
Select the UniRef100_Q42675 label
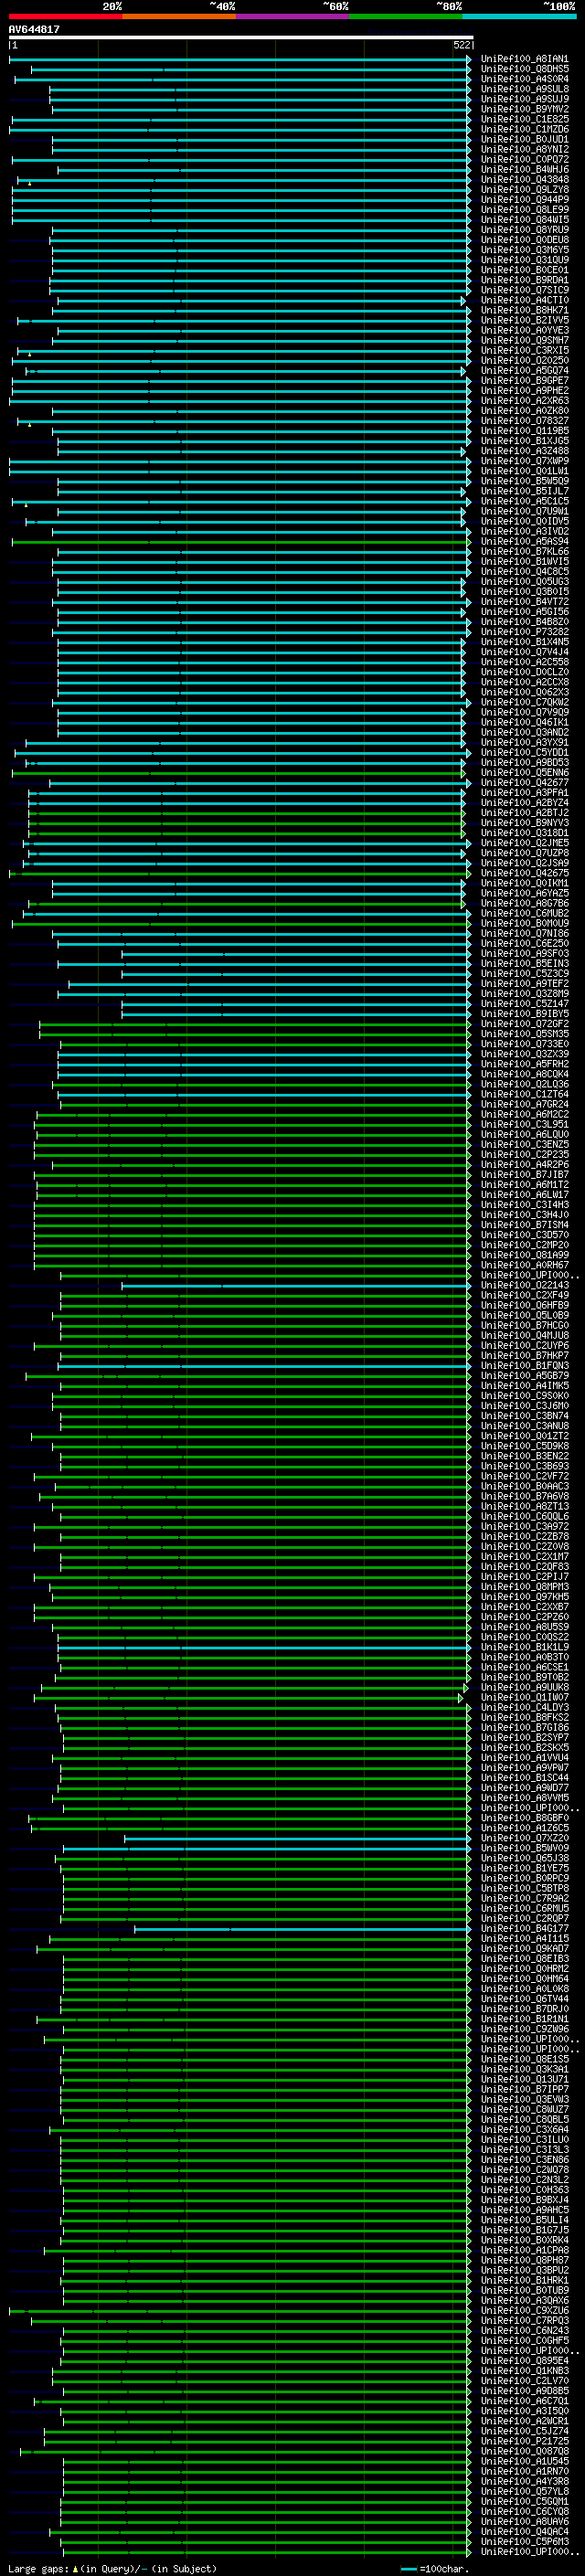coord(524,873)
